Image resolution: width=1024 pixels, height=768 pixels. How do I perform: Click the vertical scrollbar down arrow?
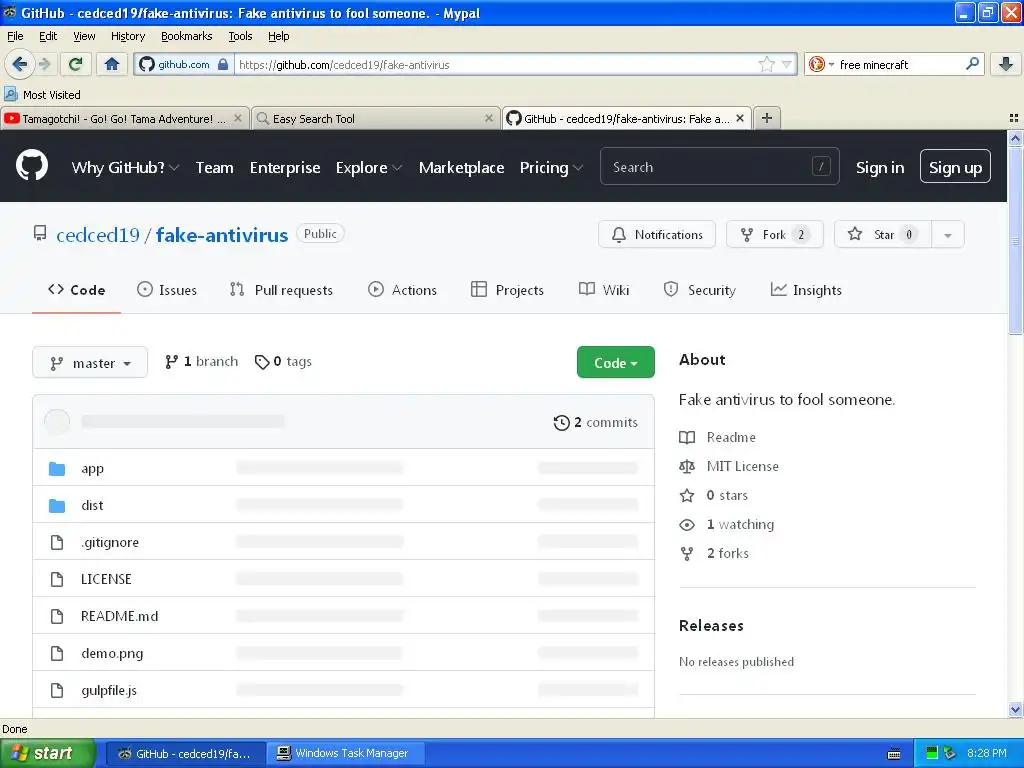[x=1015, y=709]
